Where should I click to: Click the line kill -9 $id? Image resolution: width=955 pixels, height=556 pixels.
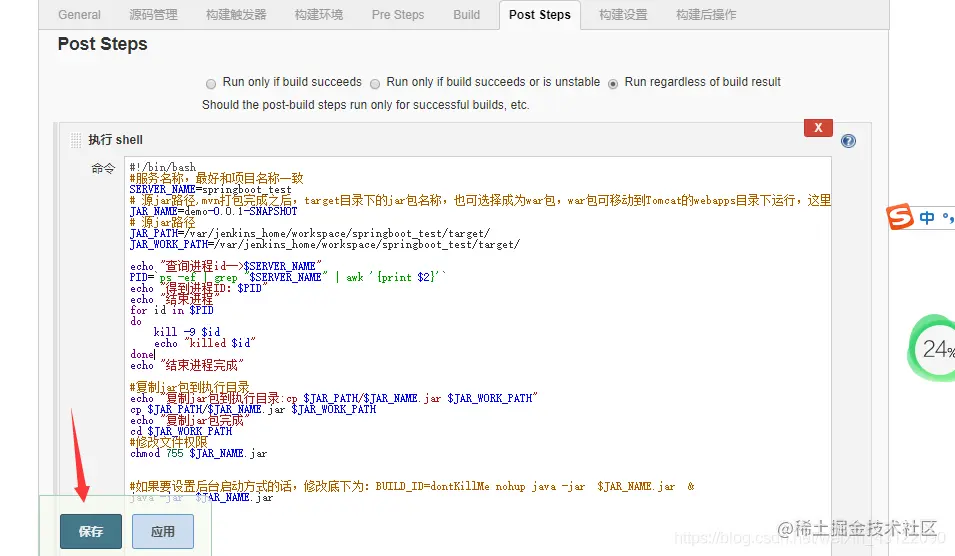186,332
